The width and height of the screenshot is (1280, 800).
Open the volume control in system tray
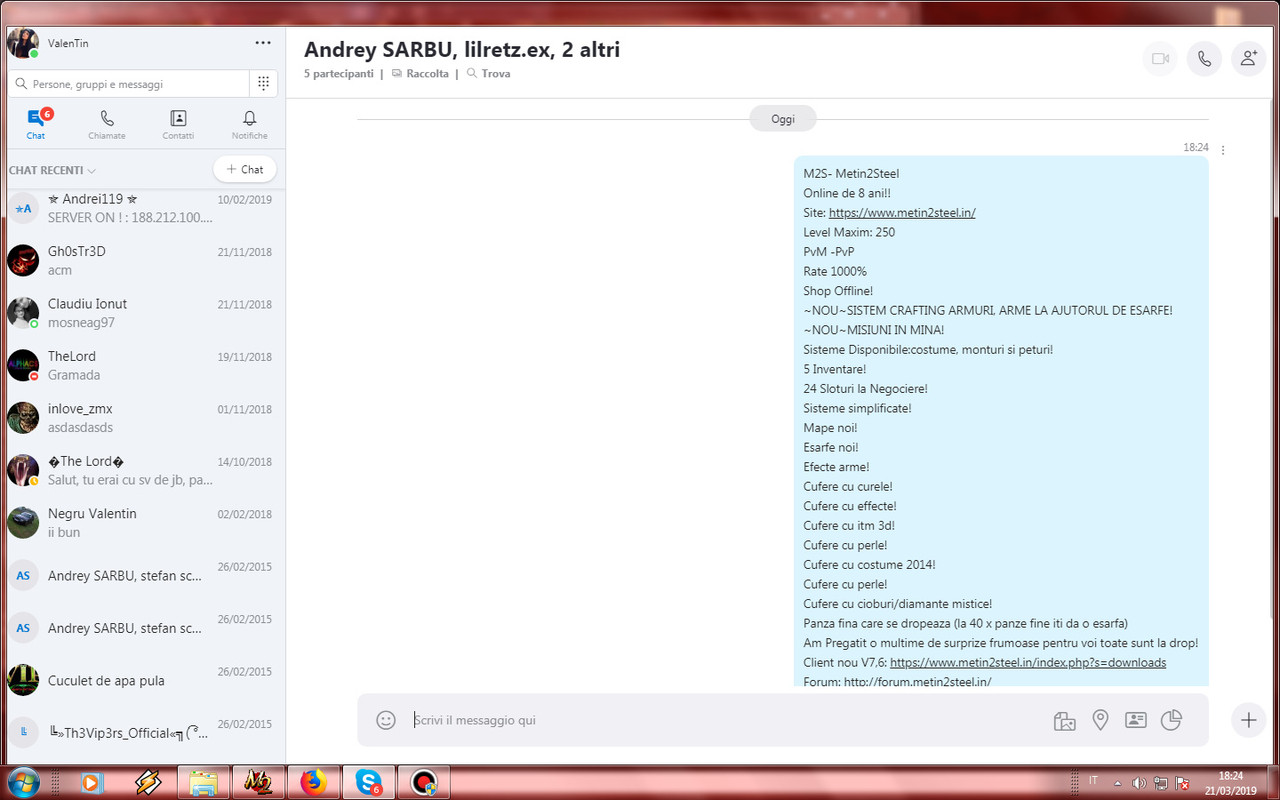point(1139,782)
